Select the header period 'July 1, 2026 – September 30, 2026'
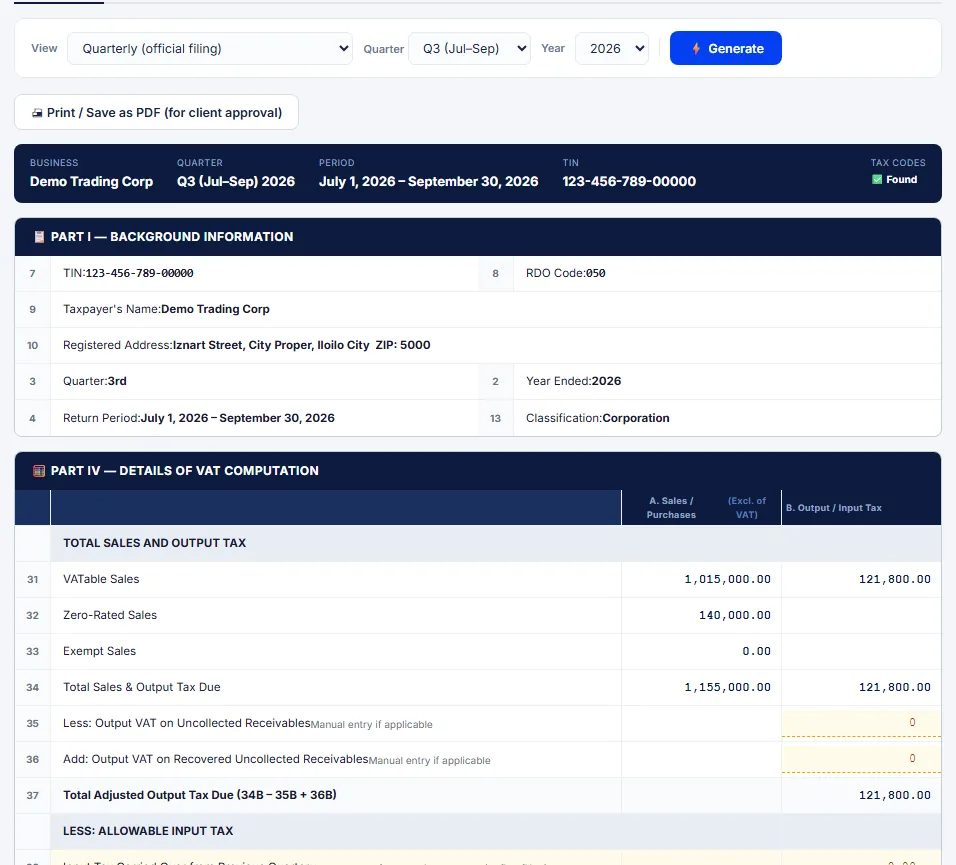The width and height of the screenshot is (956, 865). point(429,182)
